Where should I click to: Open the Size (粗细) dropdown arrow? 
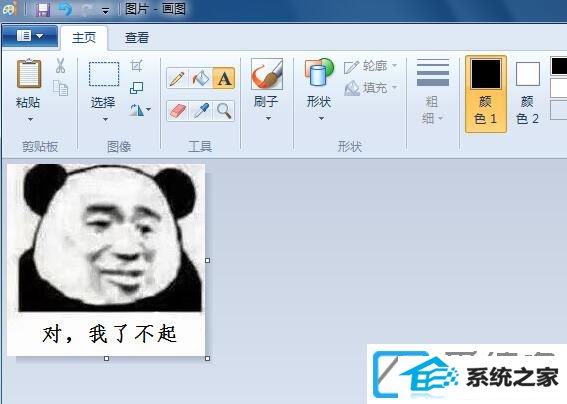point(440,118)
